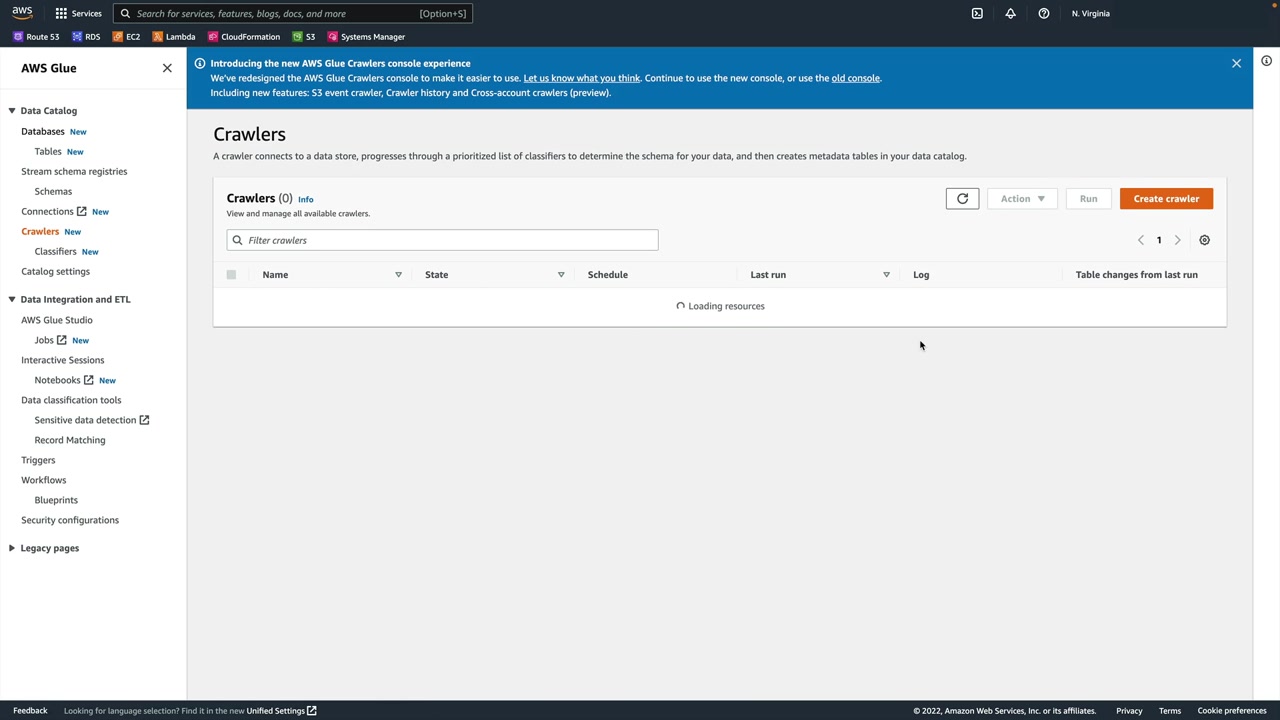Open Data classification tools

(x=71, y=400)
